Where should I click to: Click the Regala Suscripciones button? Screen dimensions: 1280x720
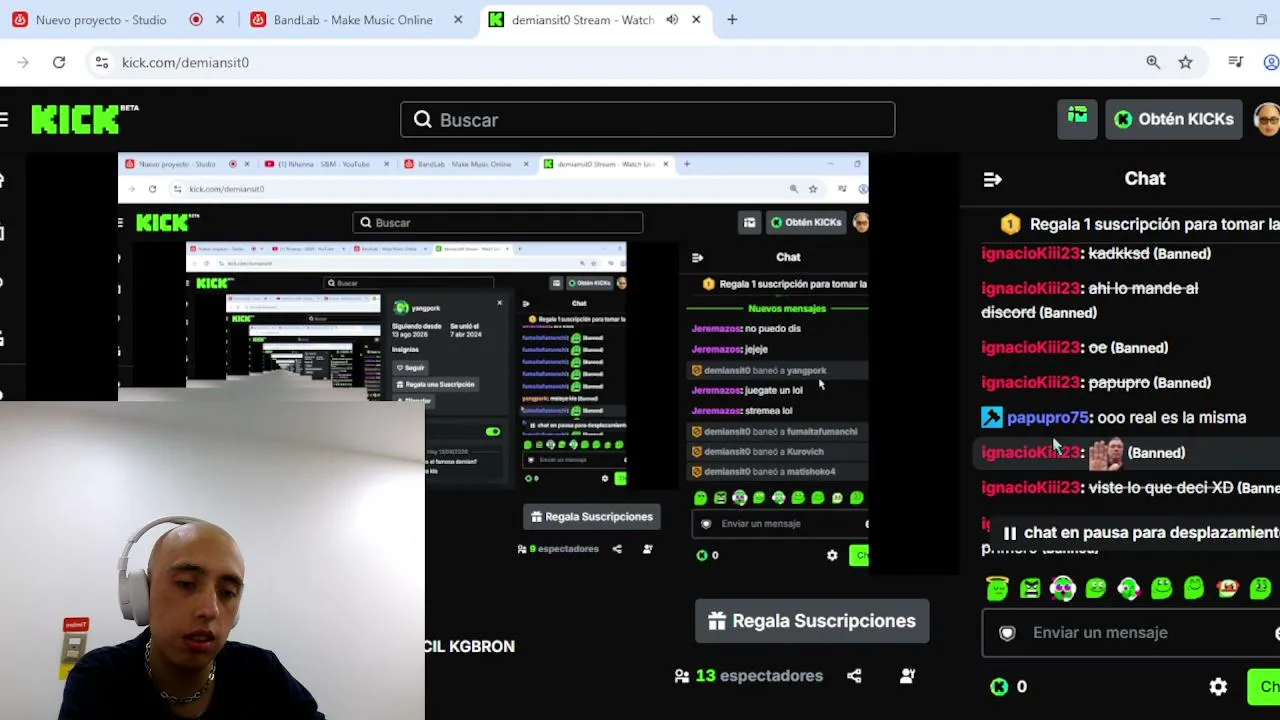(812, 621)
